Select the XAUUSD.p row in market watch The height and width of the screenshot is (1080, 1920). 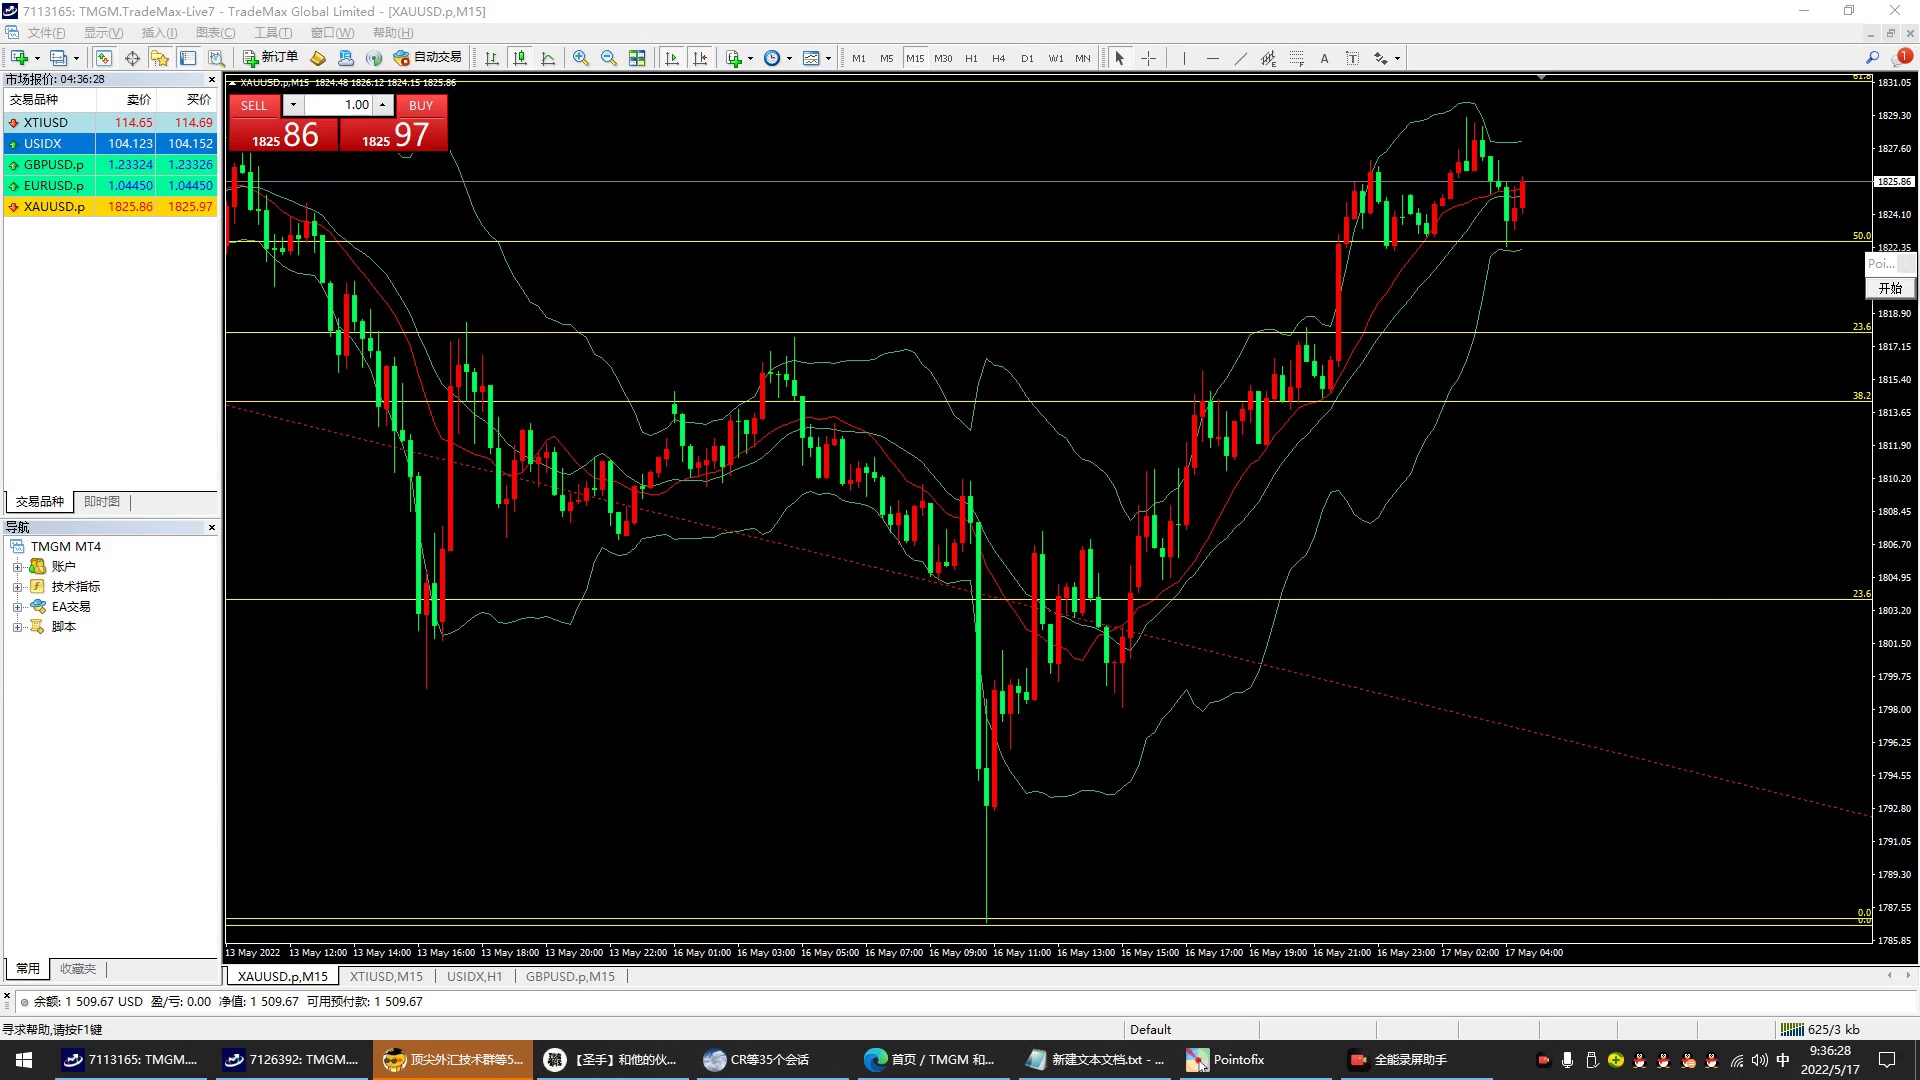tap(55, 207)
